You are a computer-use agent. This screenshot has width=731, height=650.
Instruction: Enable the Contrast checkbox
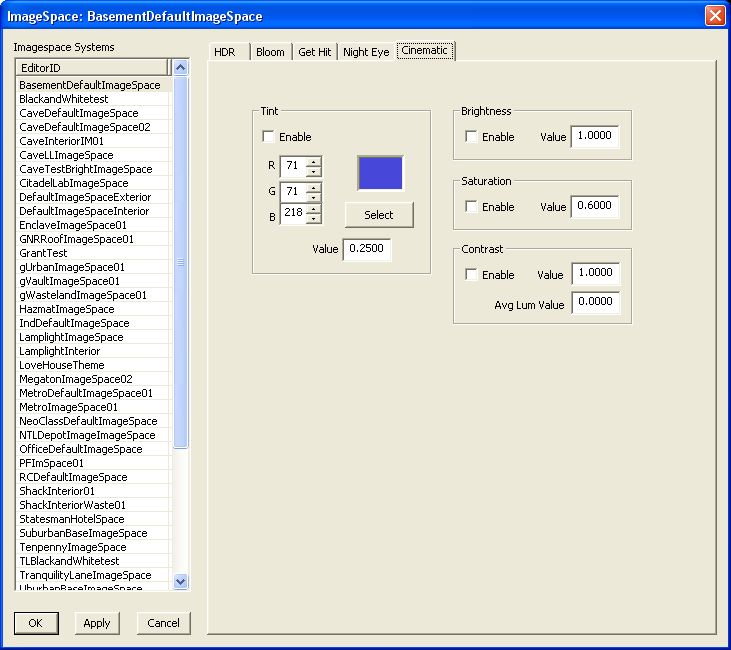[x=471, y=275]
